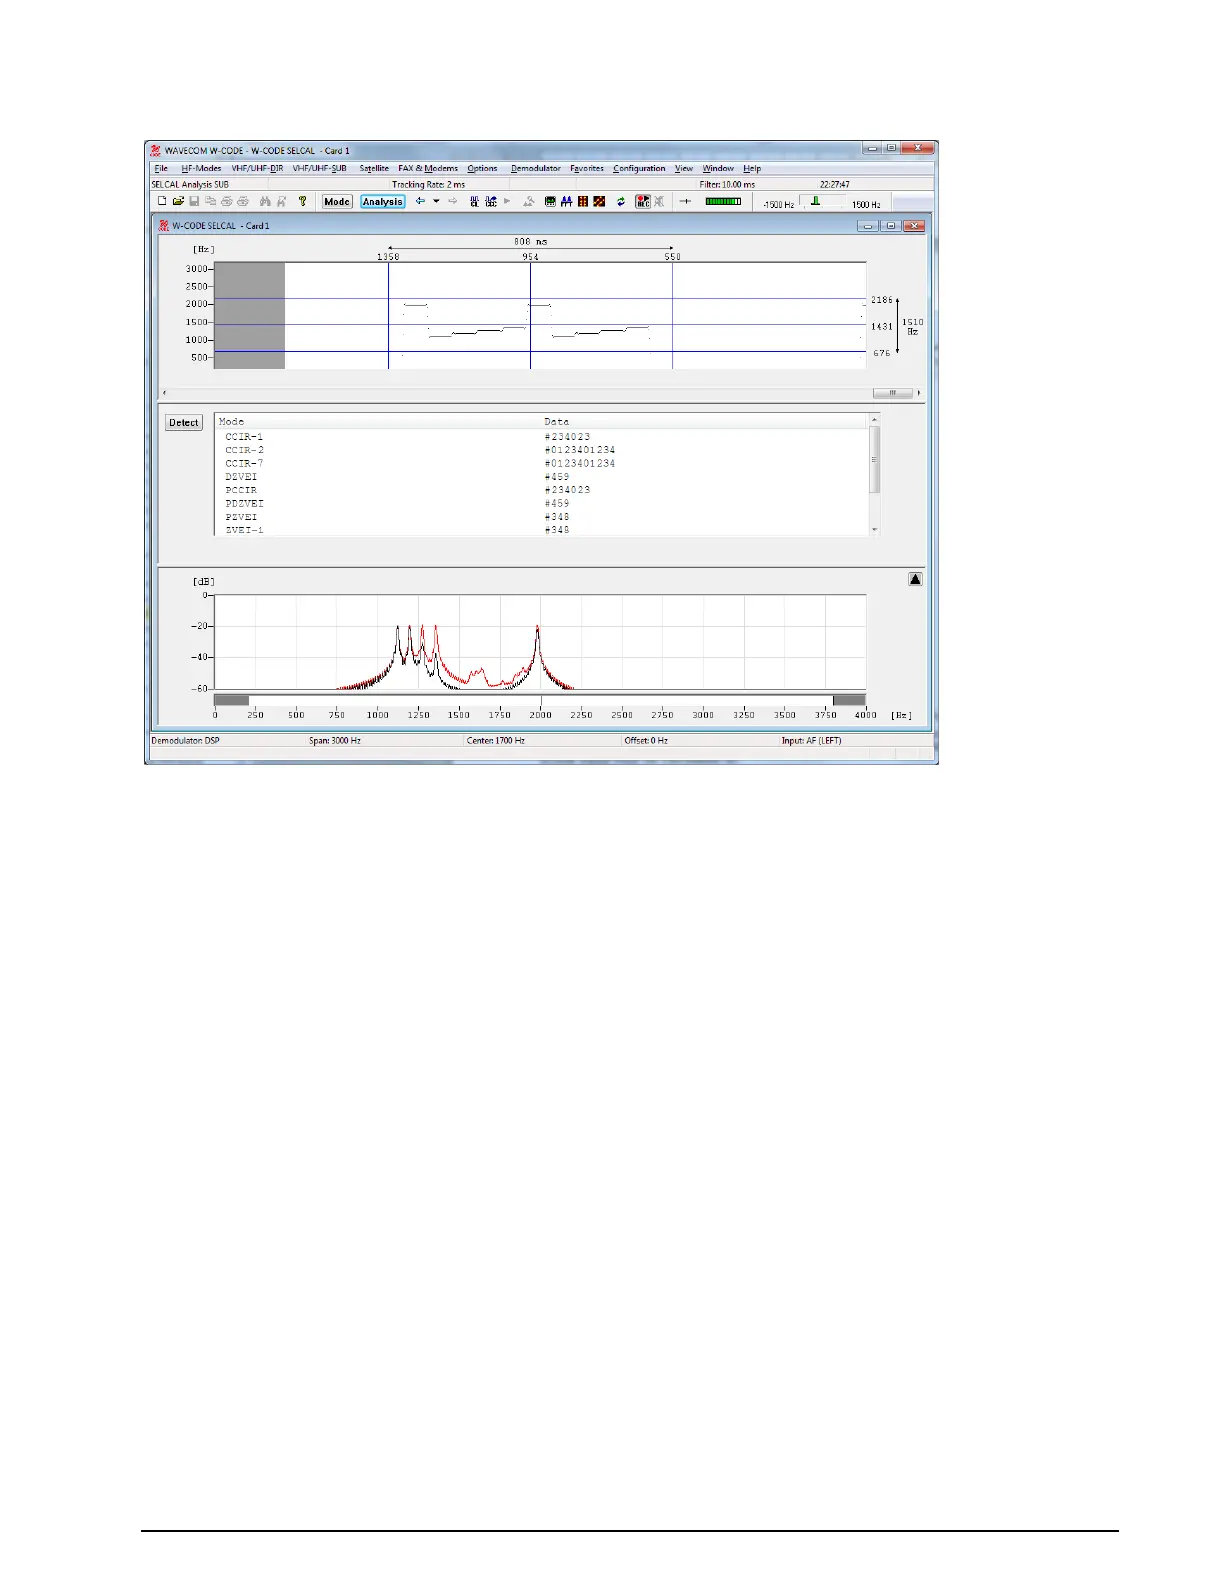The height and width of the screenshot is (1584, 1224).
Task: Select the PCCIR row in detection list
Action: 541,490
